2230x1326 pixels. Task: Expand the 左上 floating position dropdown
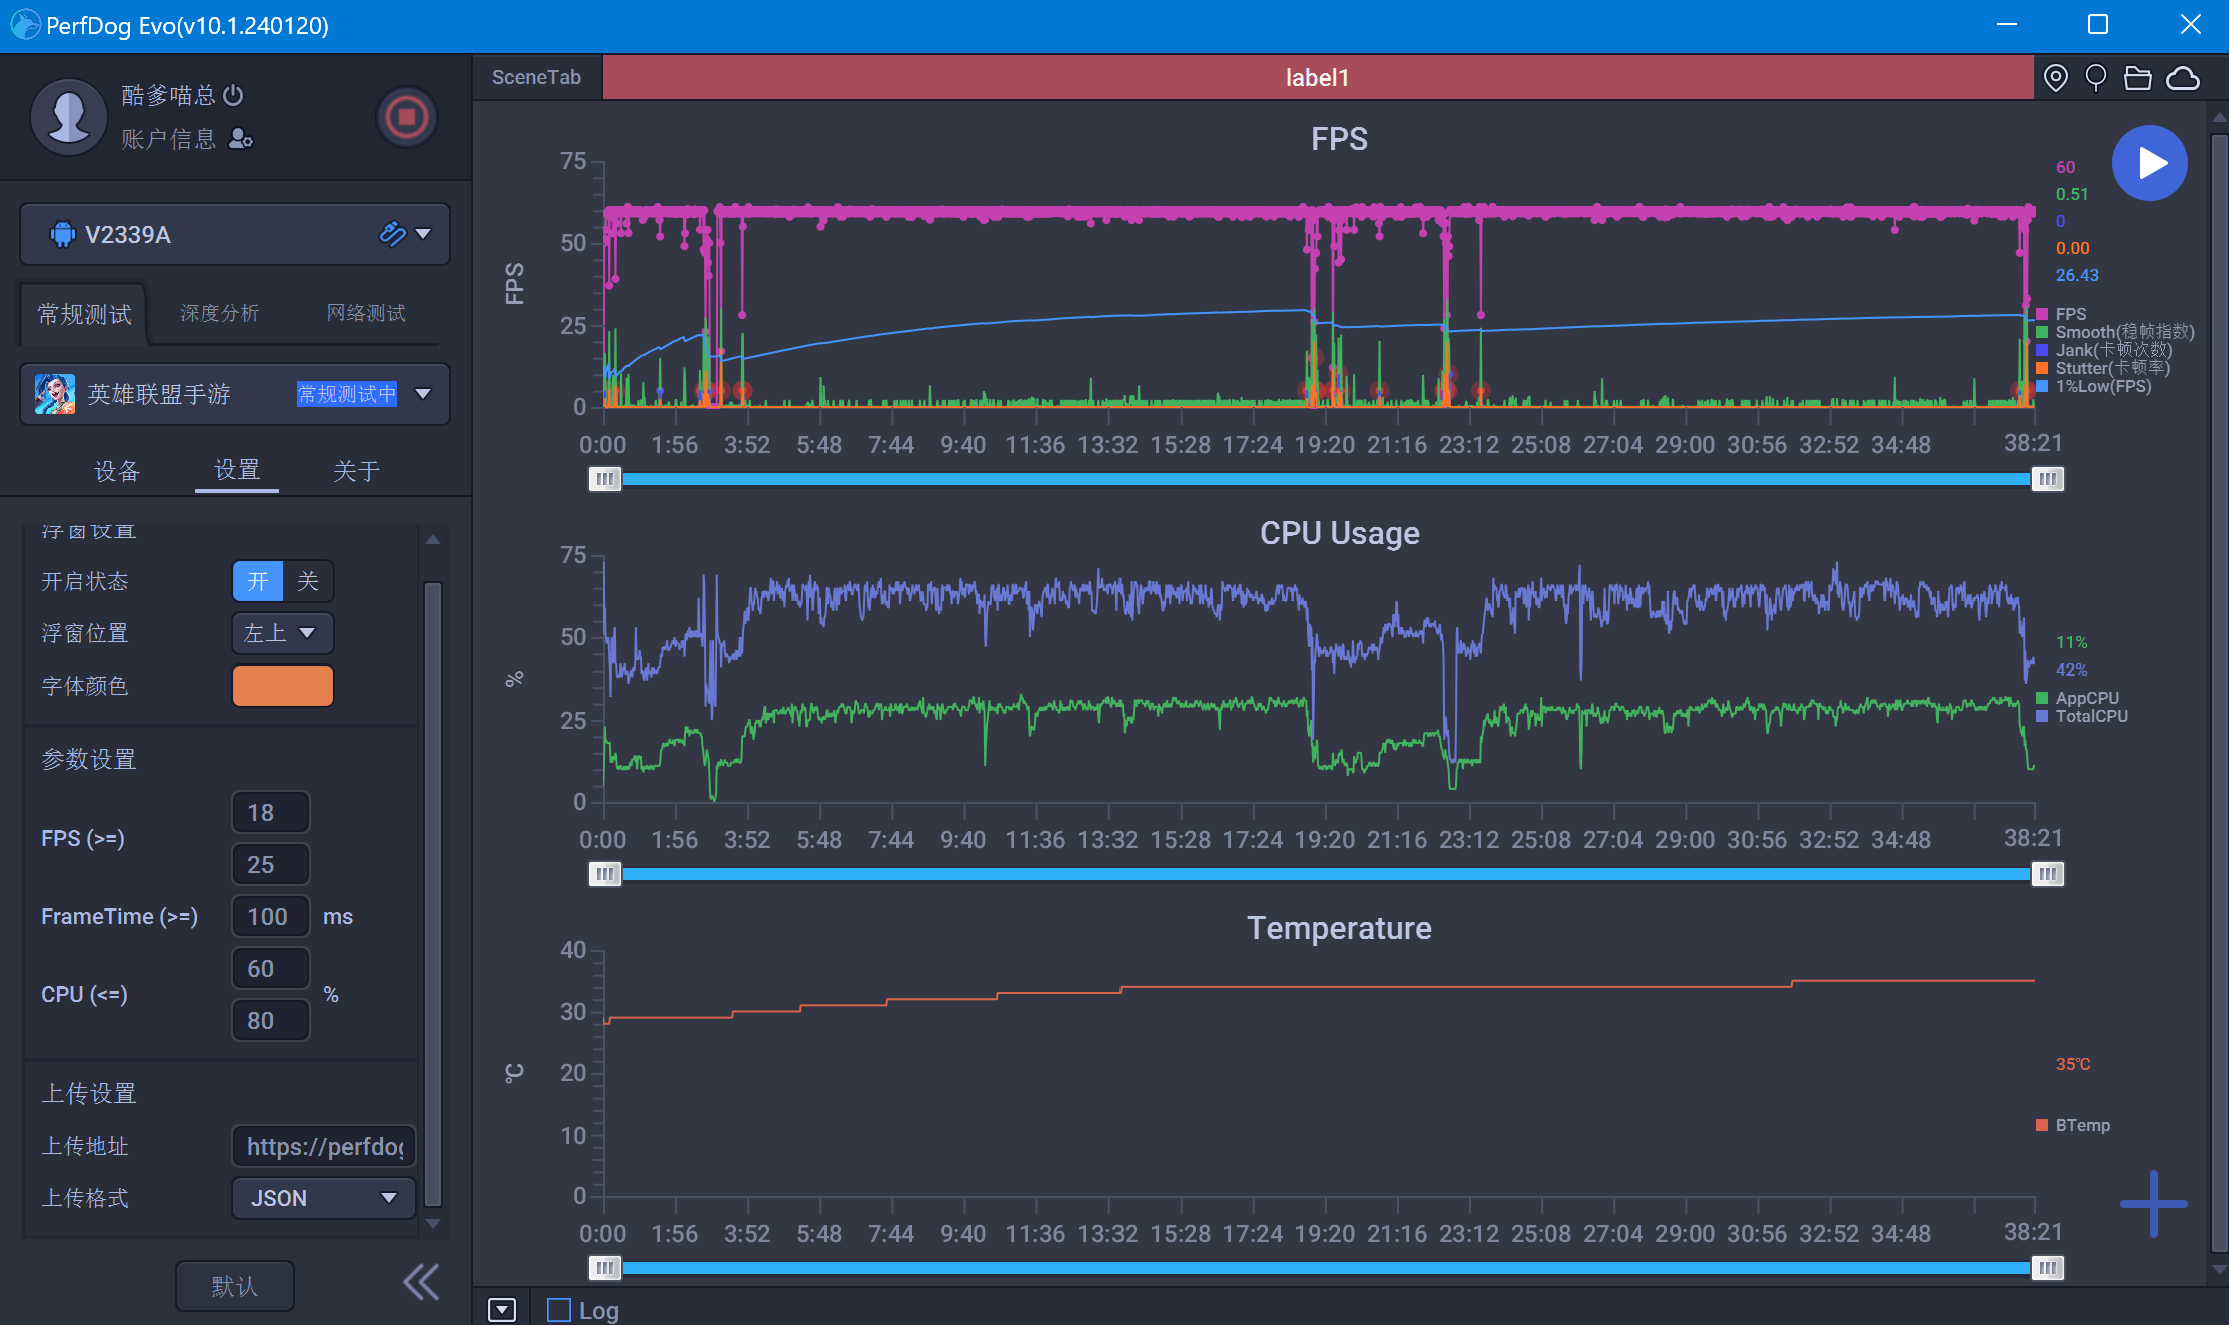pyautogui.click(x=282, y=633)
